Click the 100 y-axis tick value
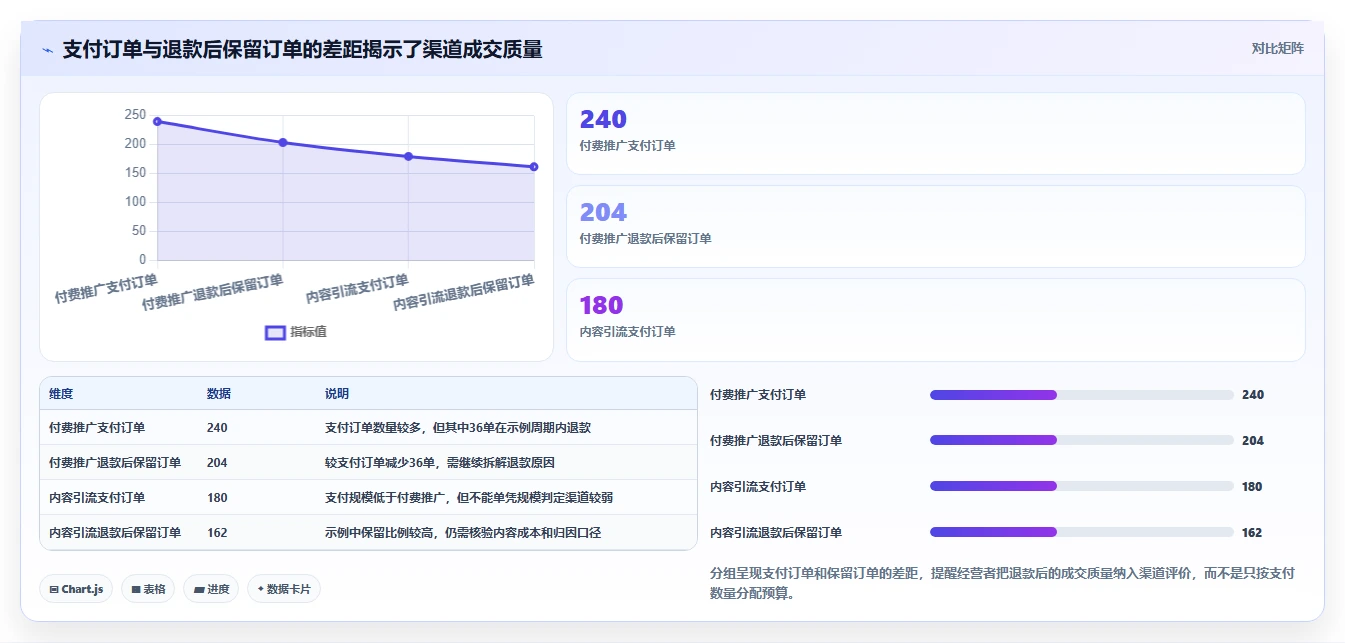The width and height of the screenshot is (1345, 643). point(135,202)
